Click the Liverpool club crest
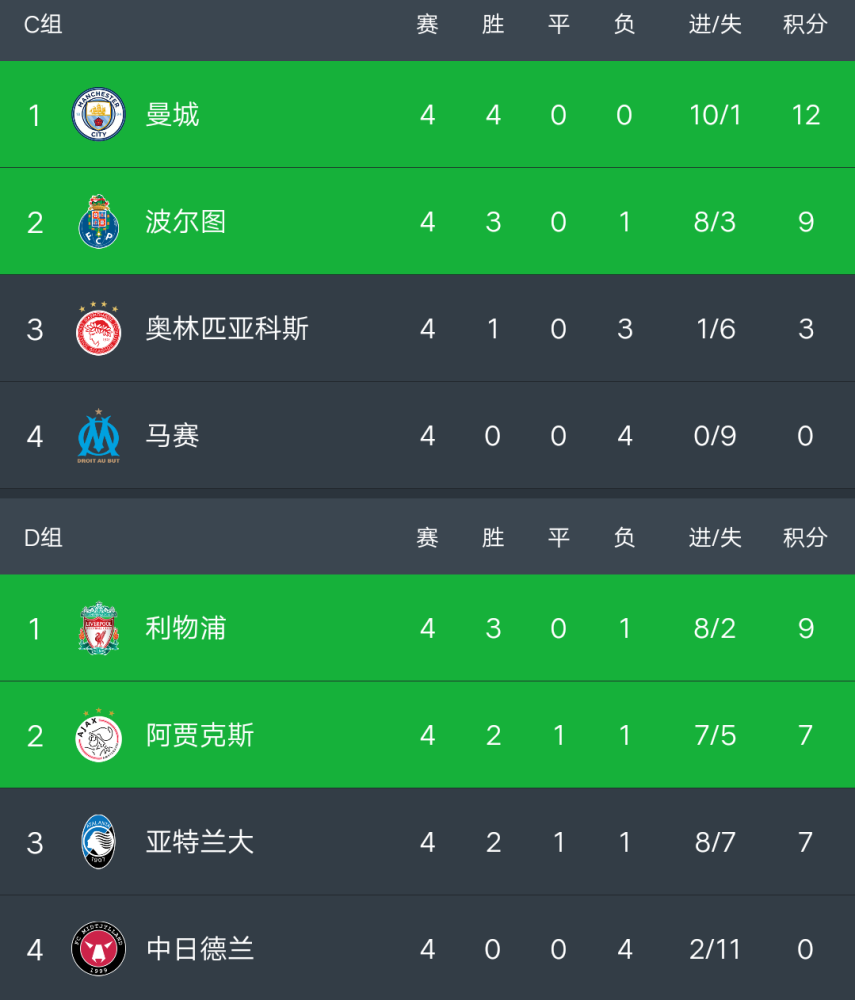 (x=98, y=629)
